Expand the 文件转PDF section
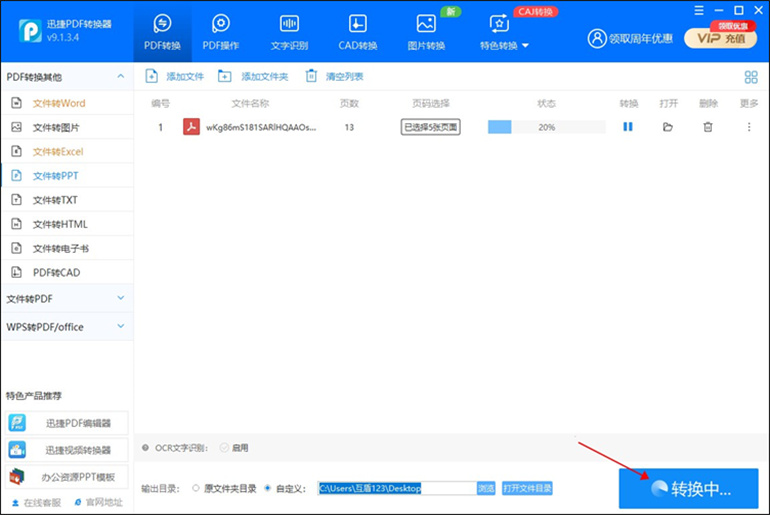This screenshot has height=515, width=770. click(67, 298)
